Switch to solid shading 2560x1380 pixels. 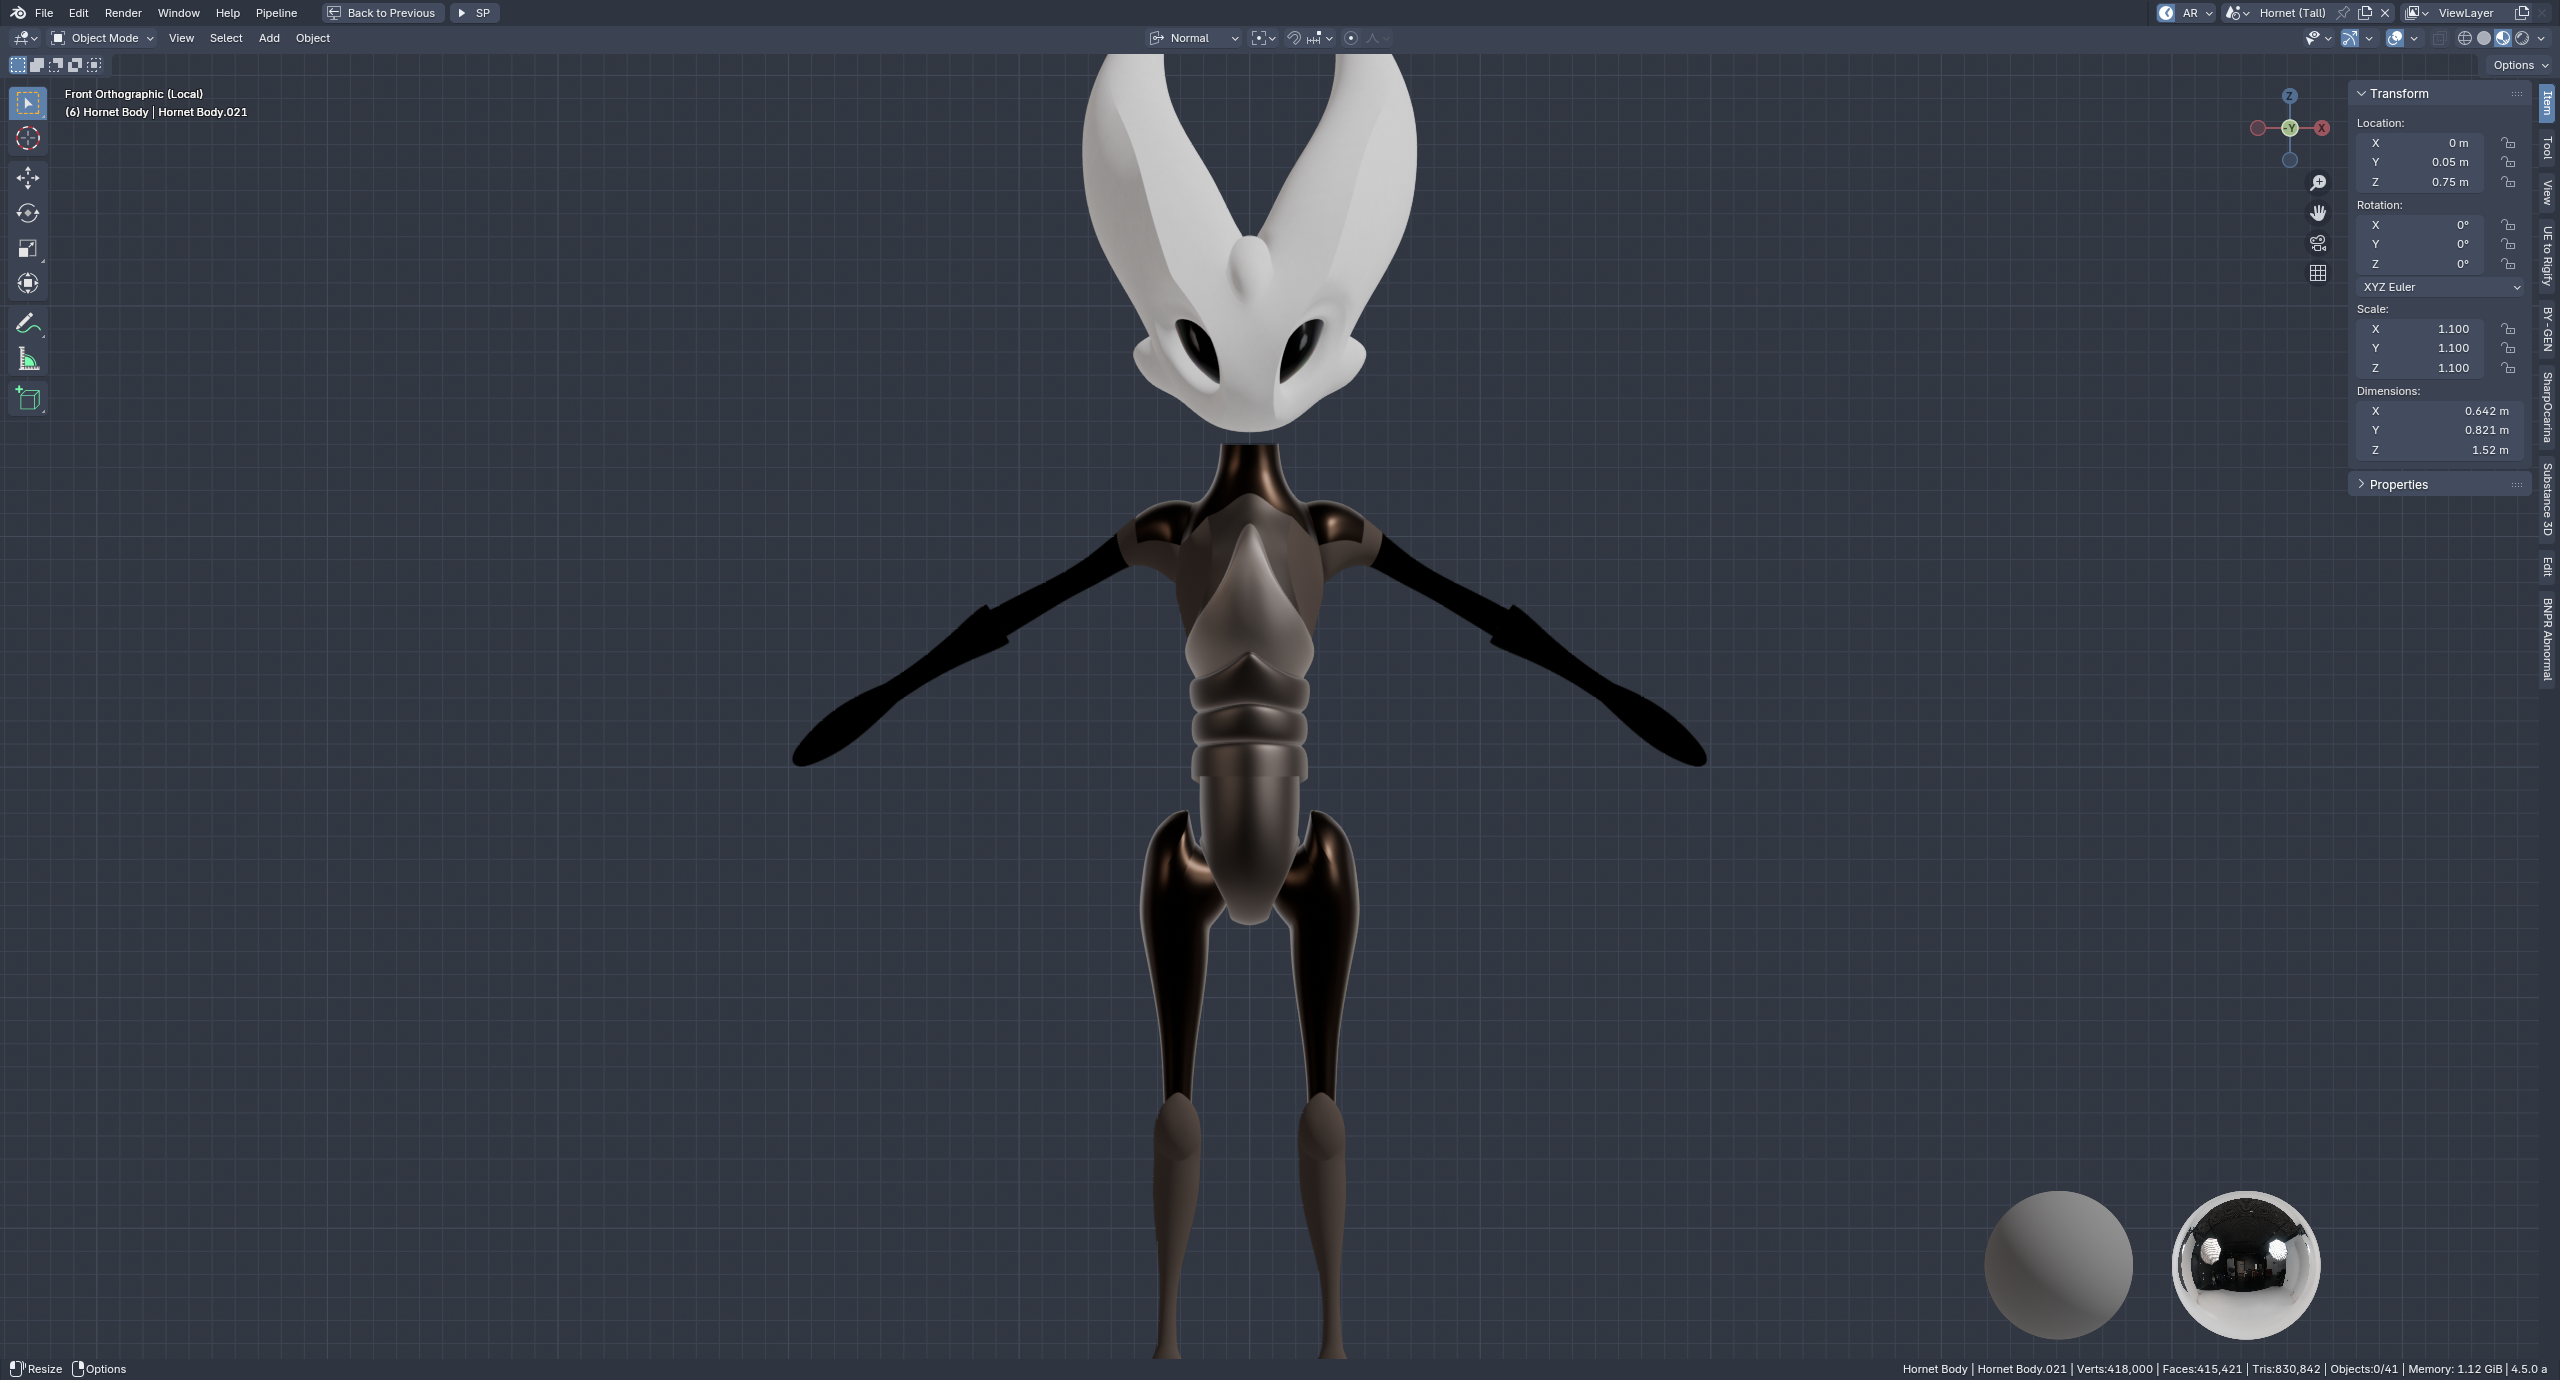coord(2484,38)
